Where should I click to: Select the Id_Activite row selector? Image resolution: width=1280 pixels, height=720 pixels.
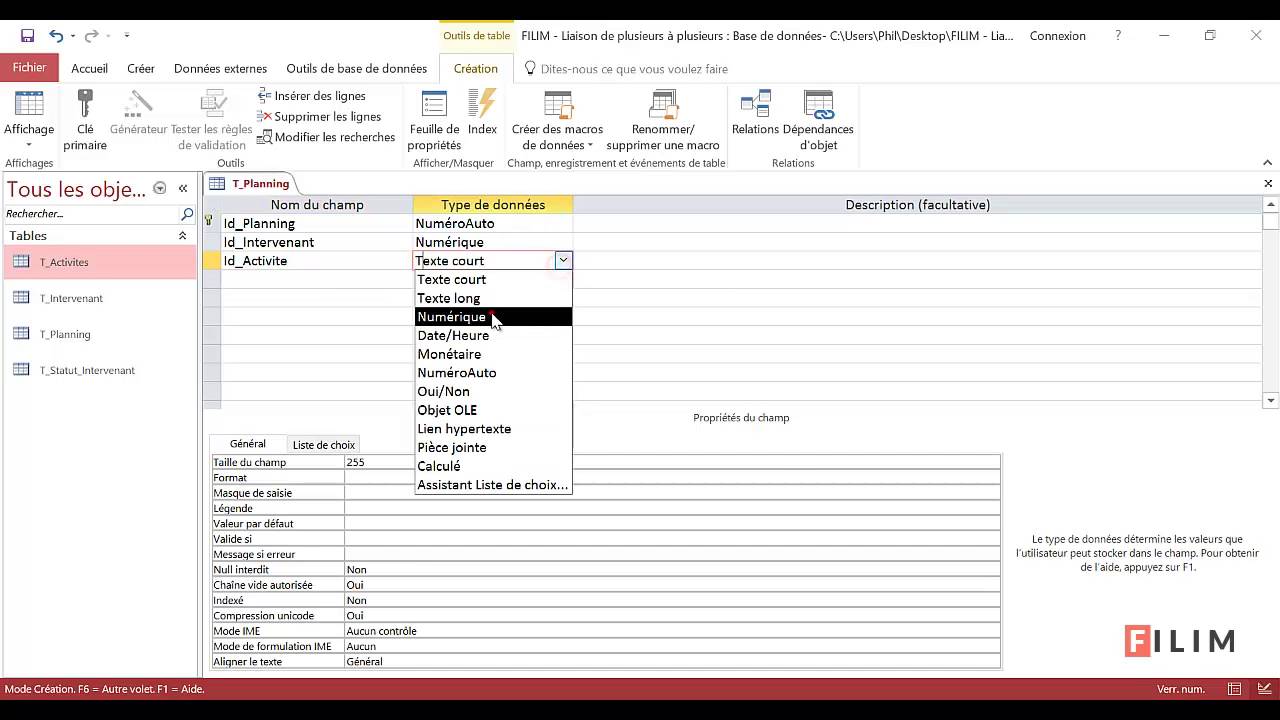tap(211, 260)
